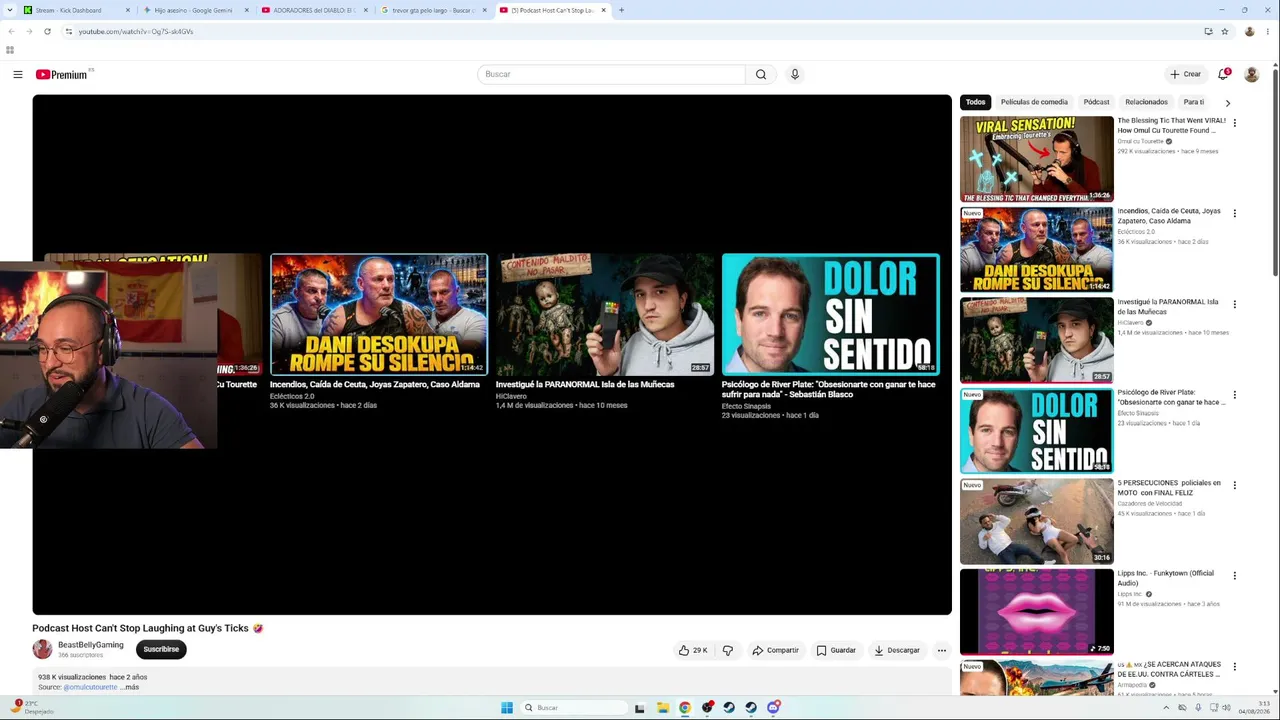This screenshot has height=720, width=1280.
Task: Open File Explorer from the taskbar
Action: [662, 708]
